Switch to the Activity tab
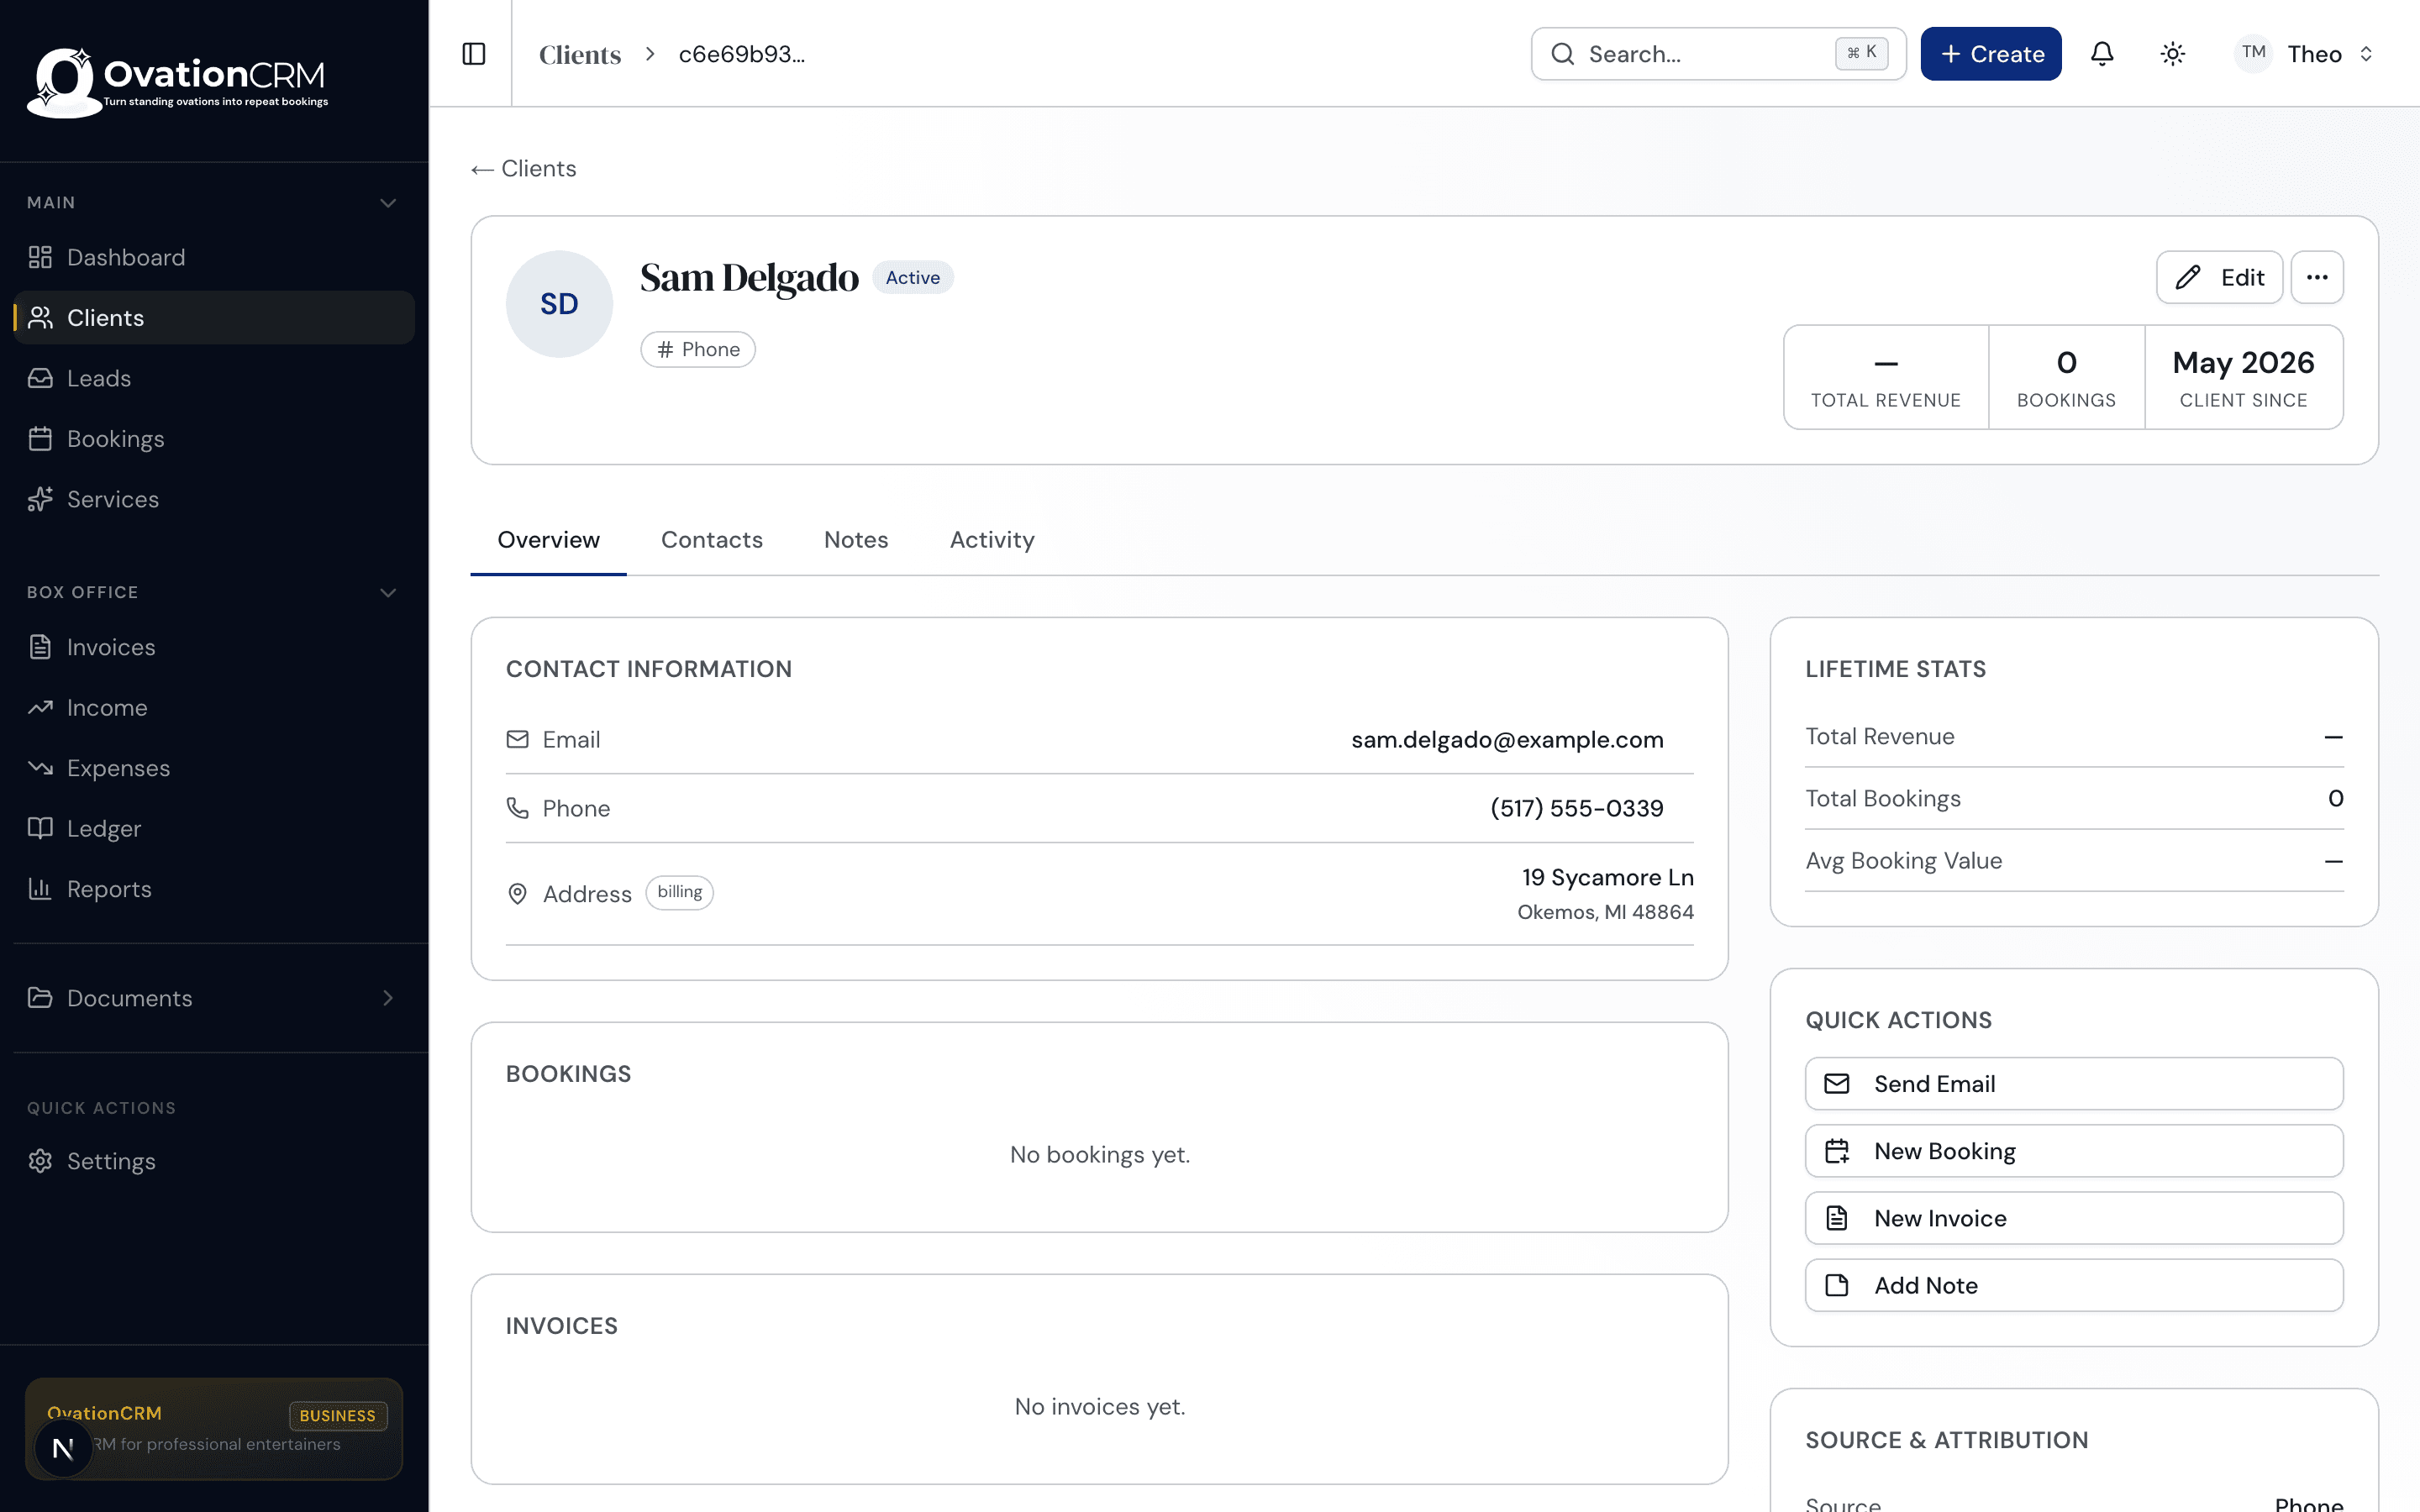This screenshot has height=1512, width=2420. click(992, 540)
